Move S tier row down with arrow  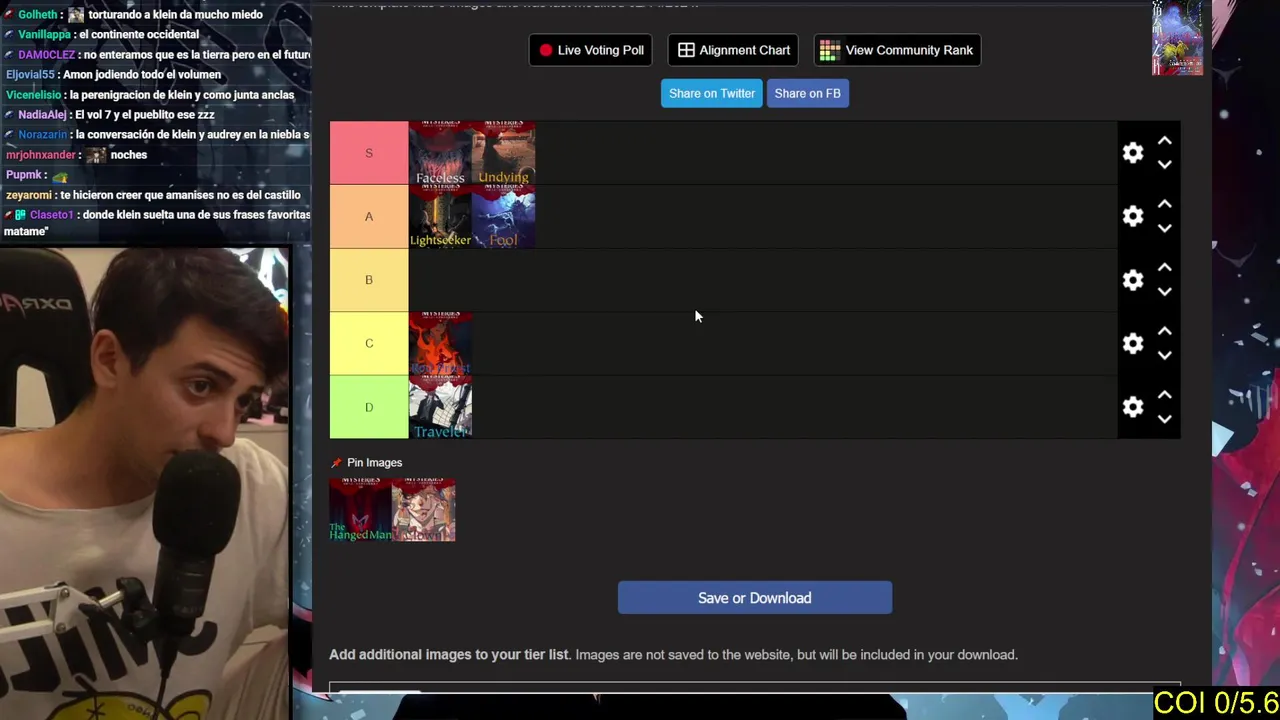(x=1164, y=165)
